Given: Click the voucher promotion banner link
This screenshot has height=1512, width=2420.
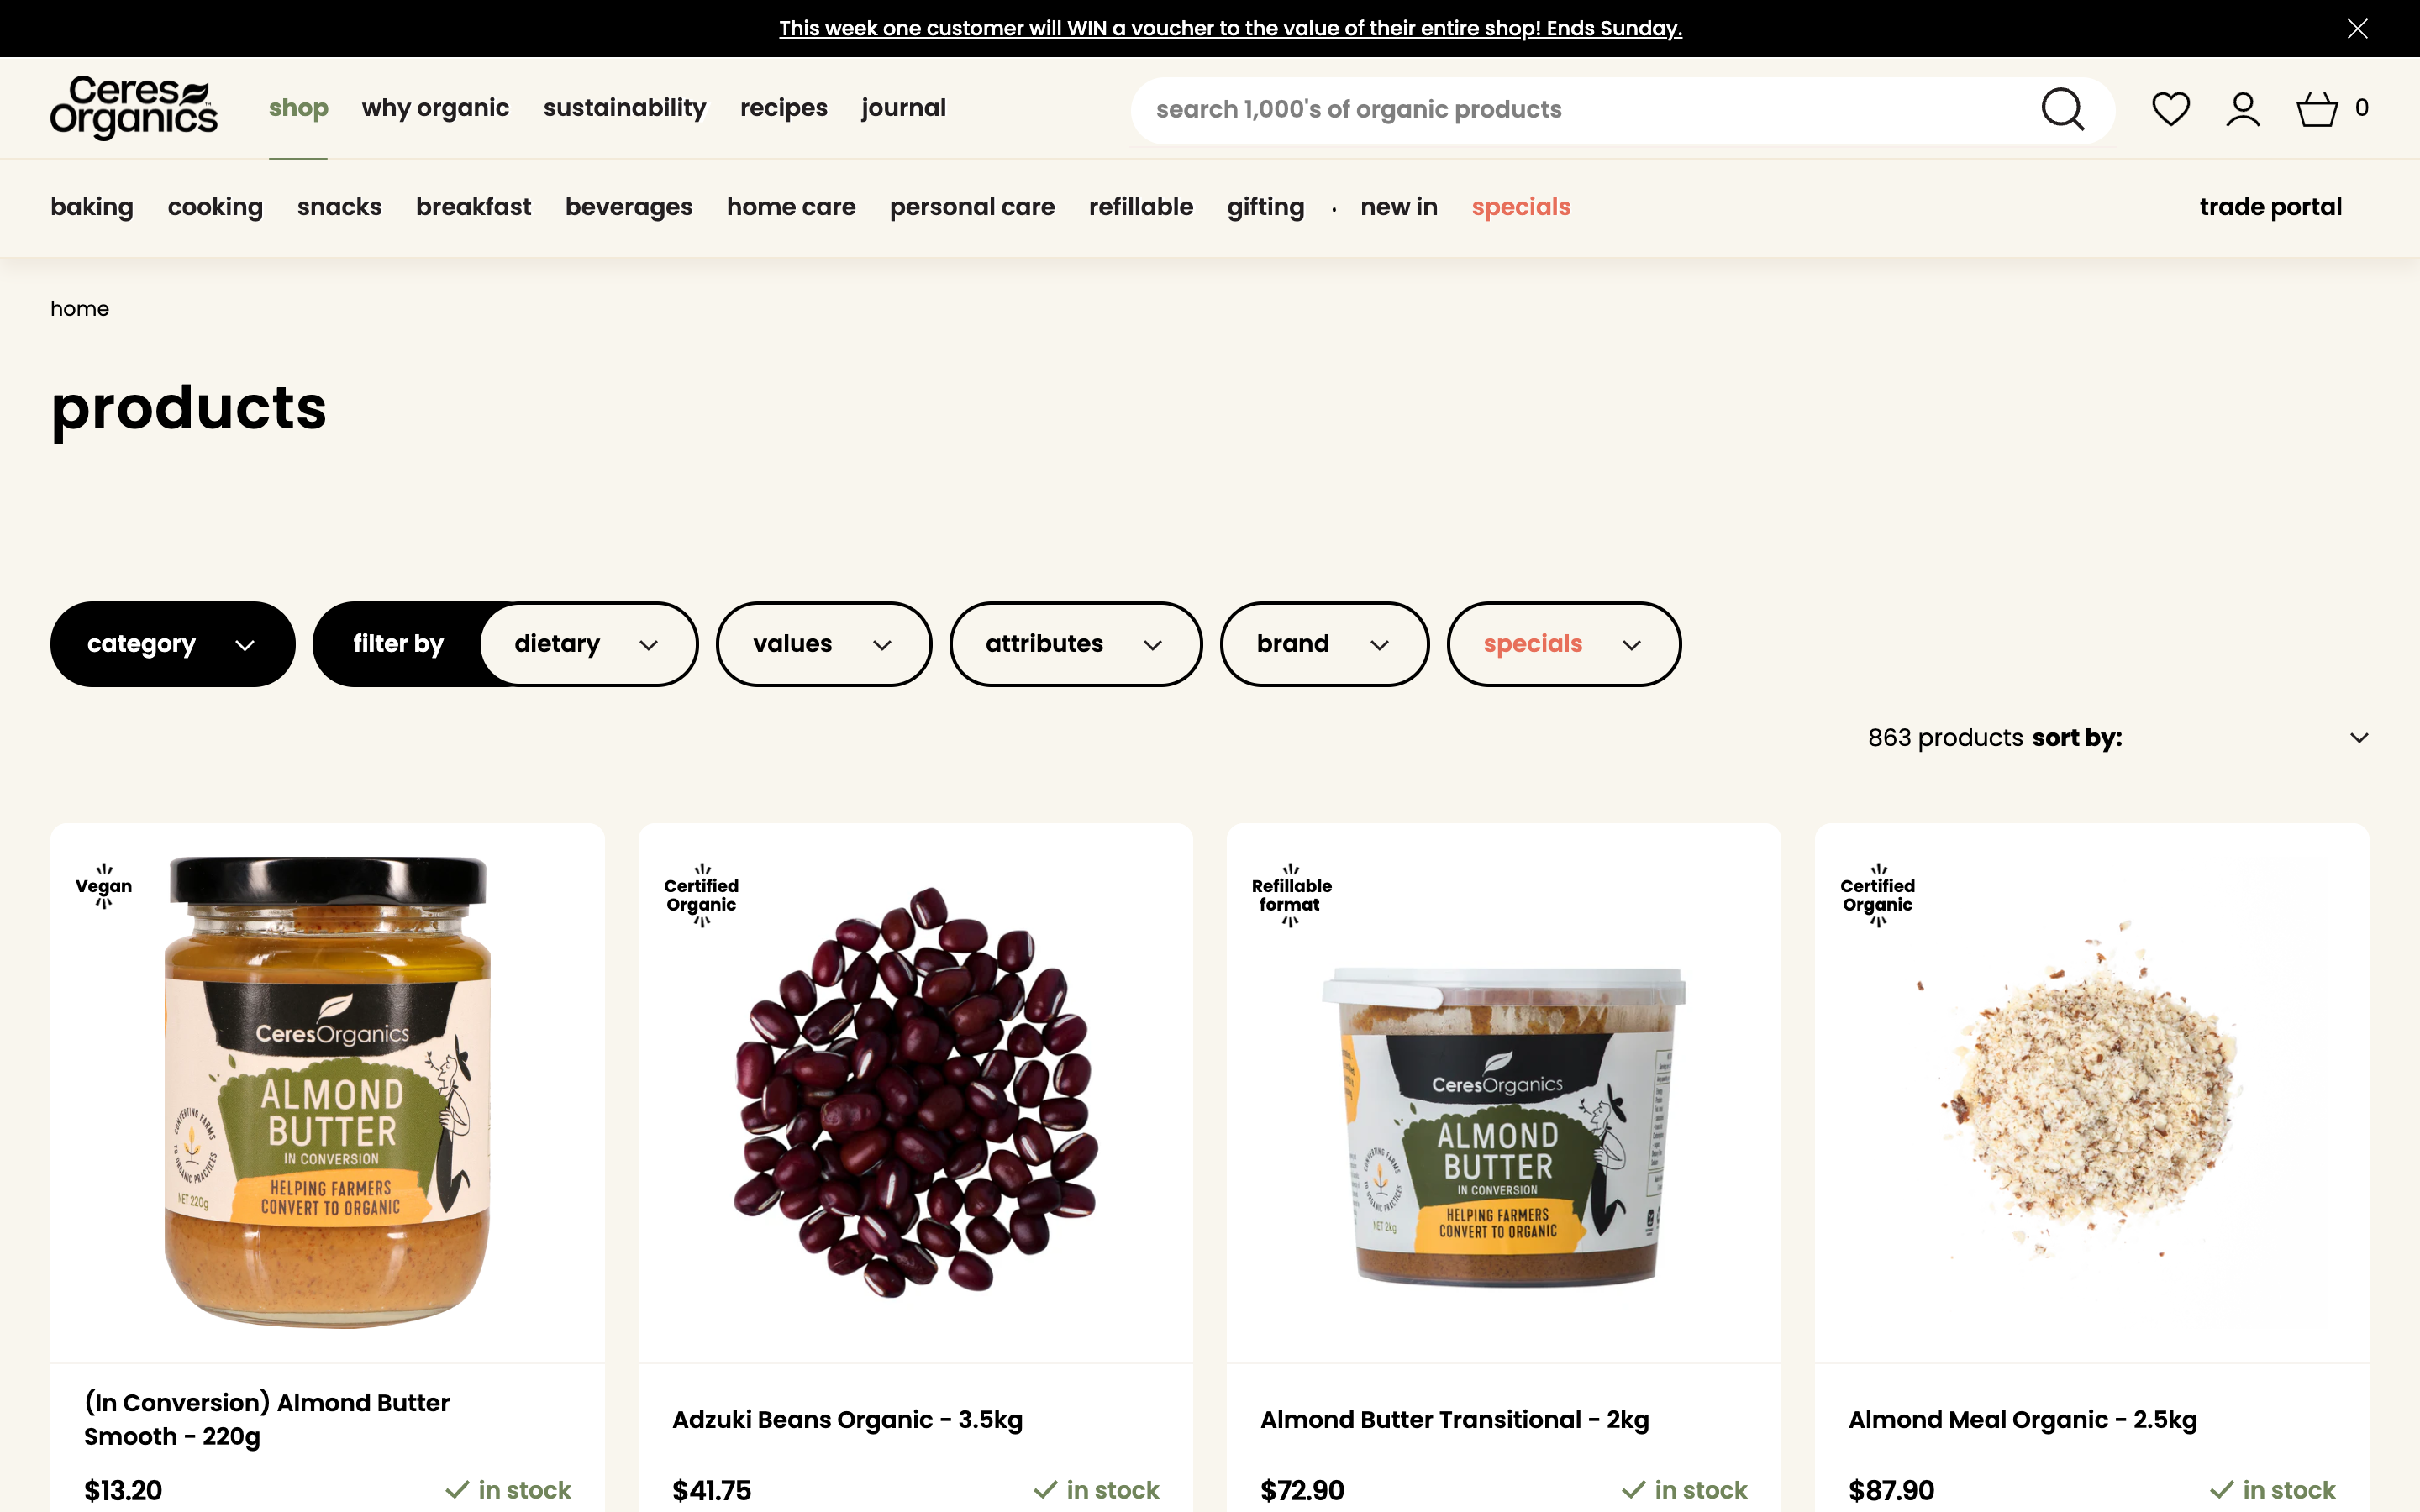Looking at the screenshot, I should (1230, 28).
